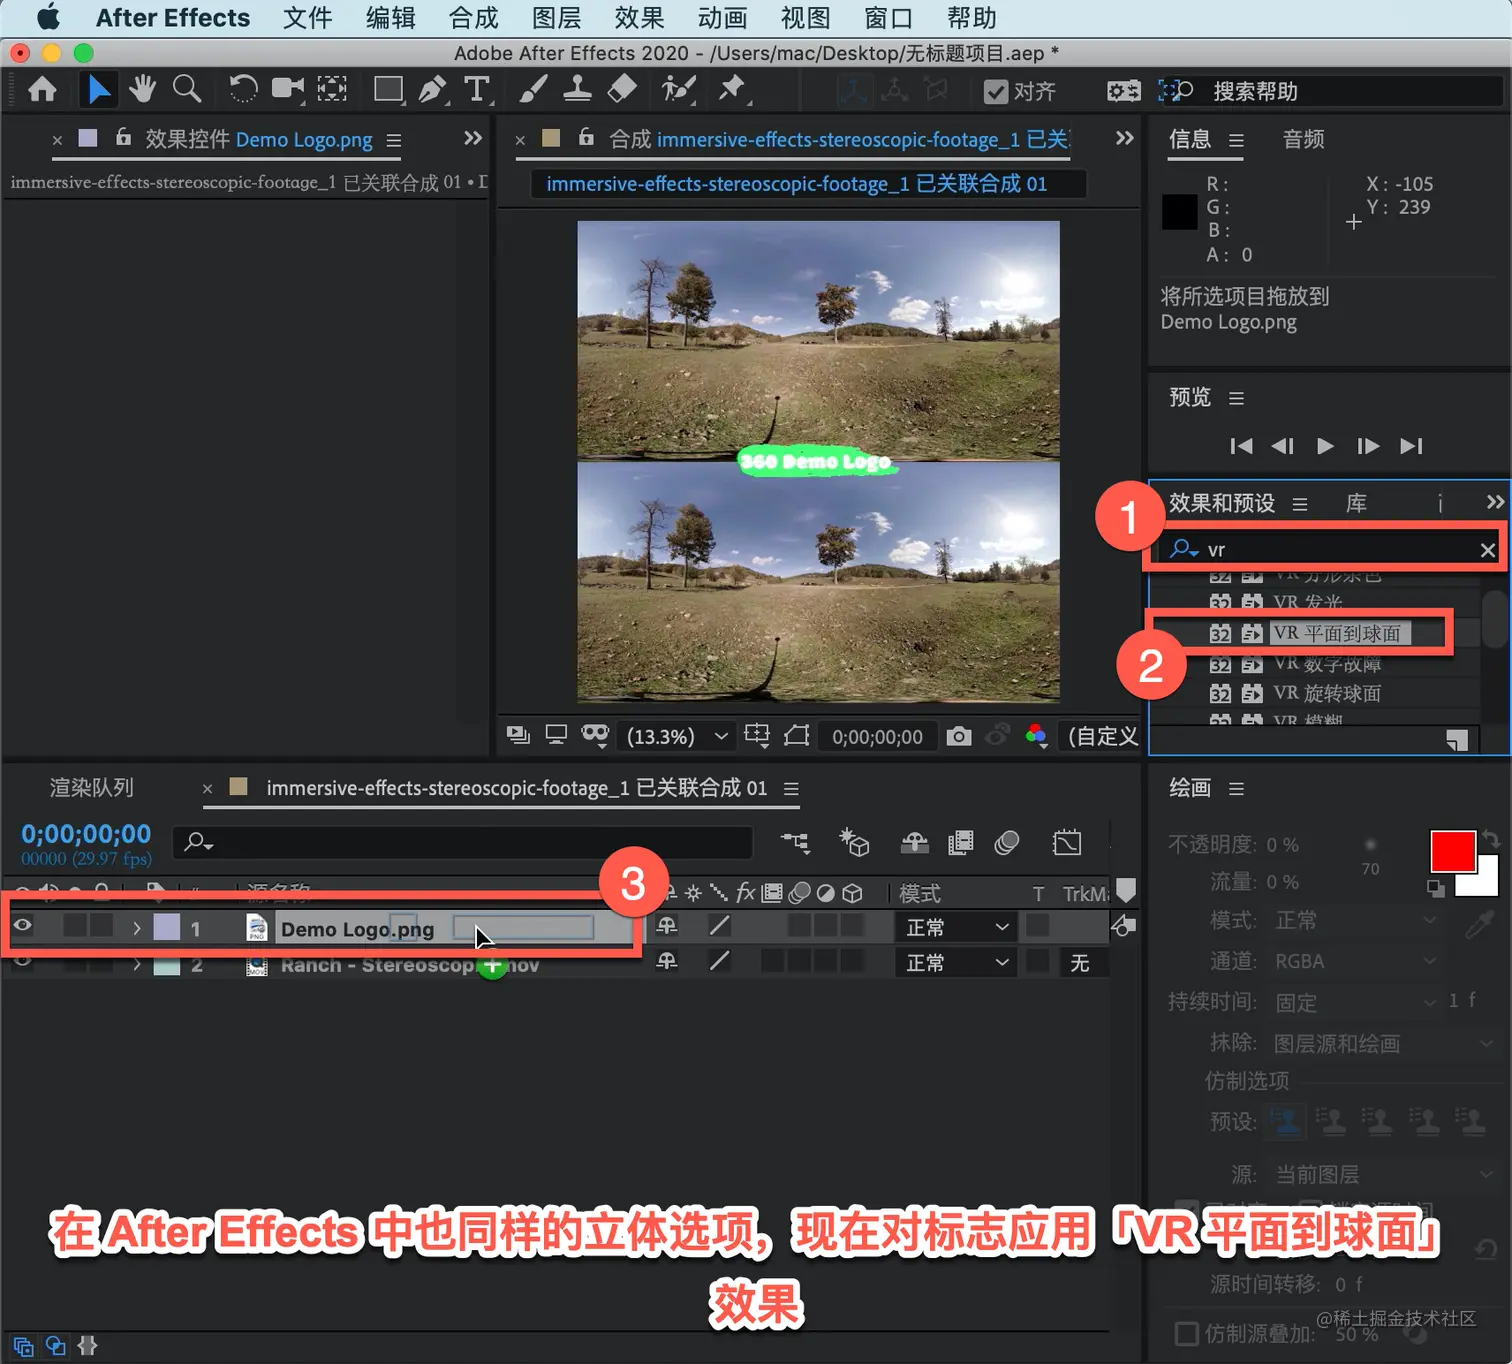Image resolution: width=1512 pixels, height=1364 pixels.
Task: Expand Demo Logo.png layer properties
Action: [x=136, y=928]
